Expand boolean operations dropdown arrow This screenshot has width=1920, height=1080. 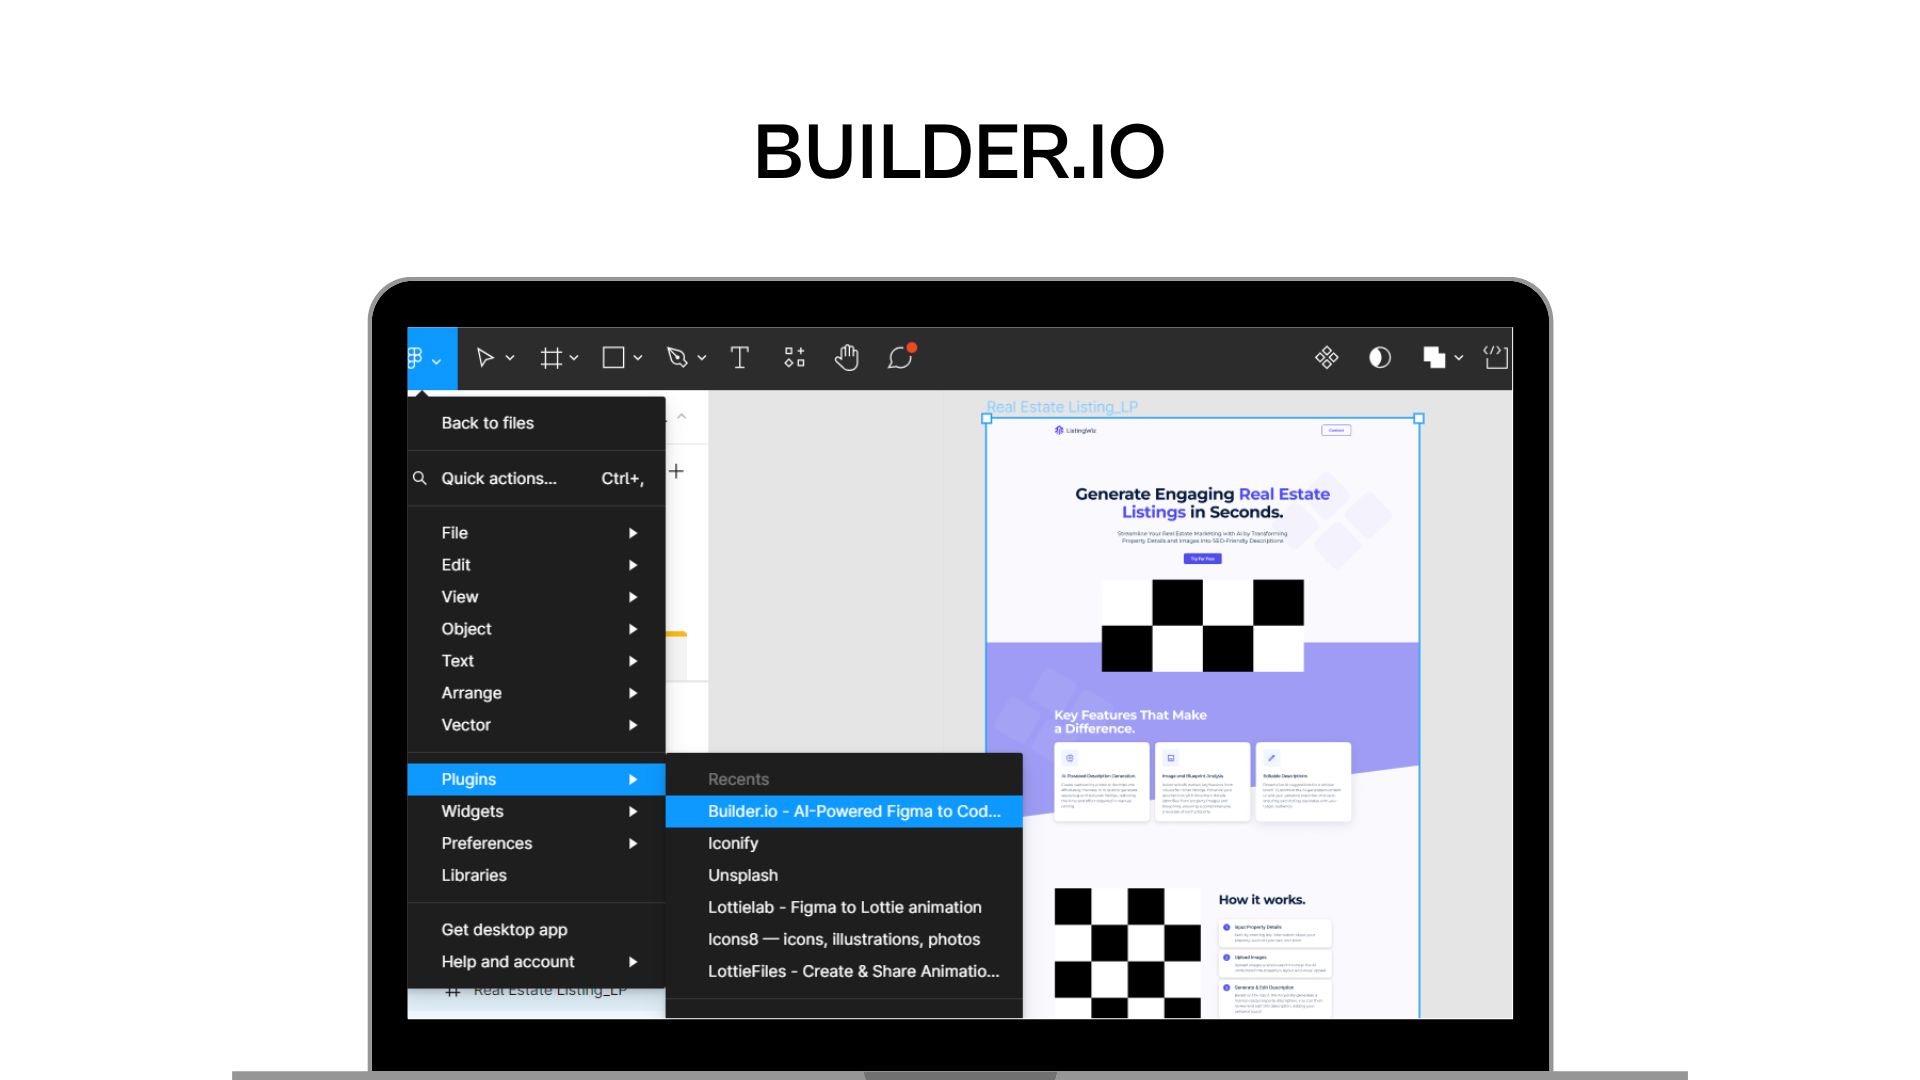tap(1459, 358)
